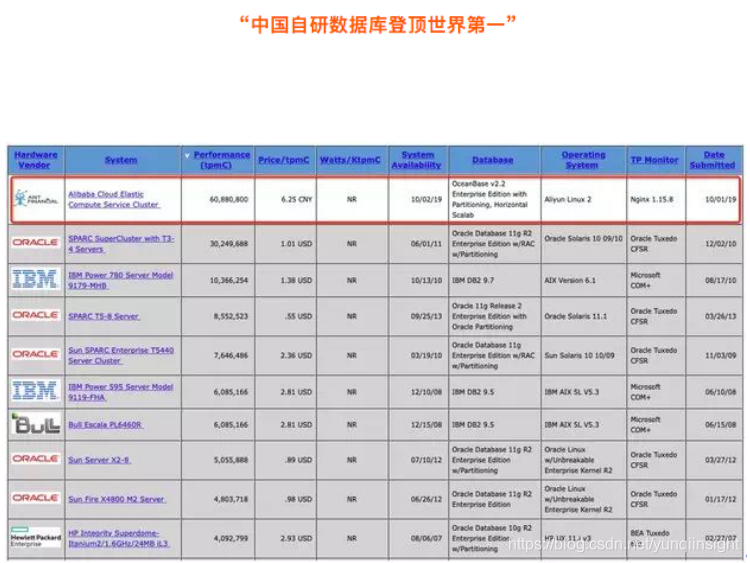Viewport: 750px width, 563px height.
Task: Sort by TP Monitor column header
Action: [x=654, y=160]
